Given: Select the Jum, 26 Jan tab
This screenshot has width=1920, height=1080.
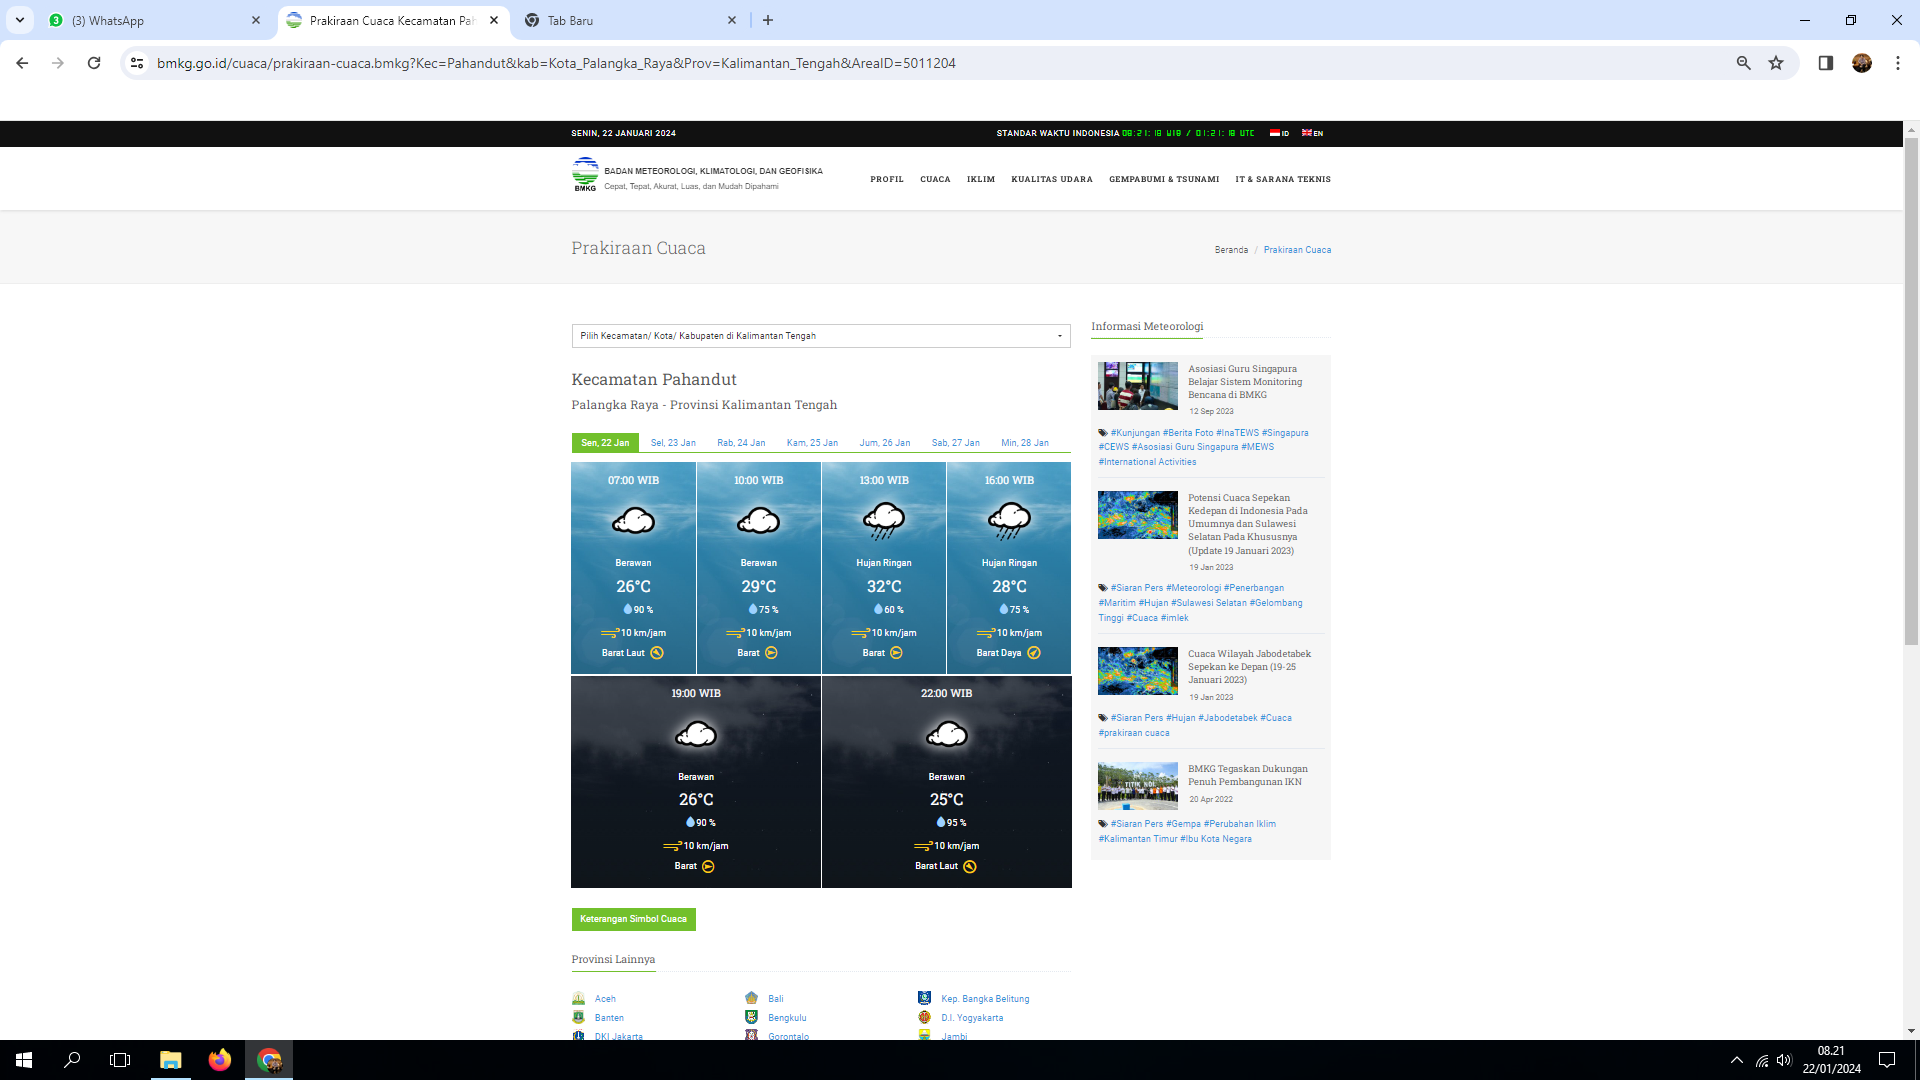Looking at the screenshot, I should [885, 443].
